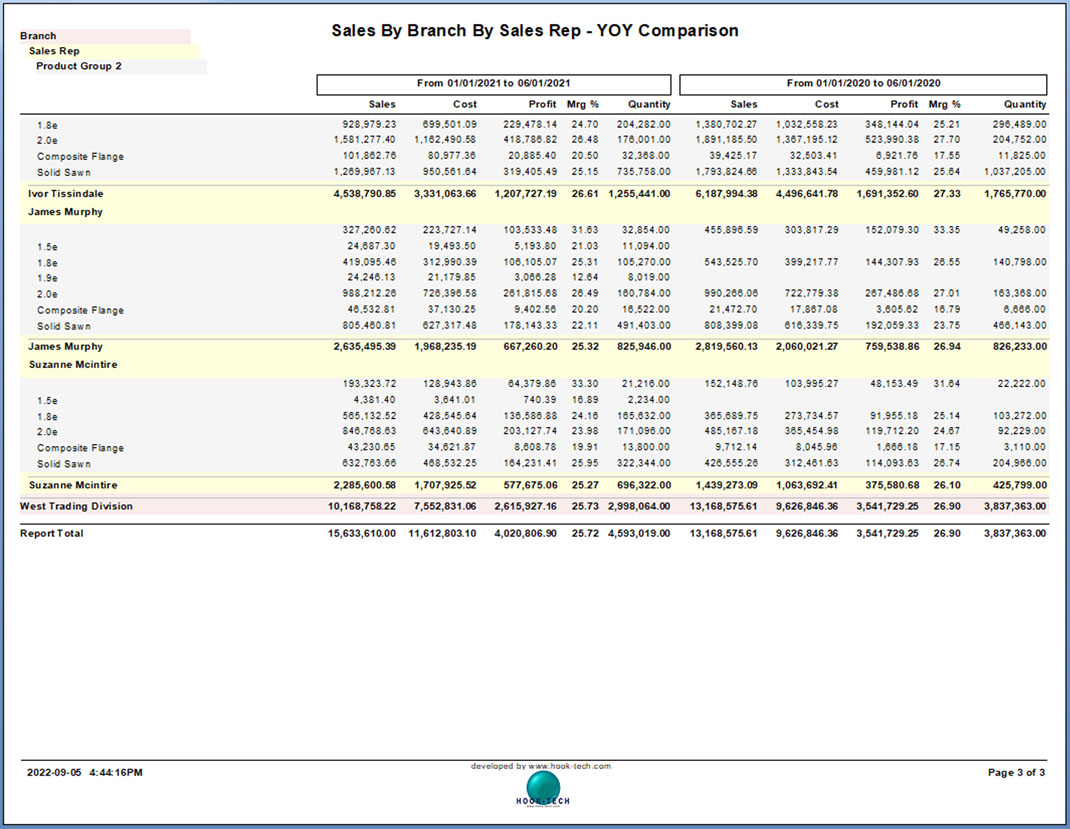Viewport: 1070px width, 829px height.
Task: Click the 2021 Cost column header
Action: 465,104
